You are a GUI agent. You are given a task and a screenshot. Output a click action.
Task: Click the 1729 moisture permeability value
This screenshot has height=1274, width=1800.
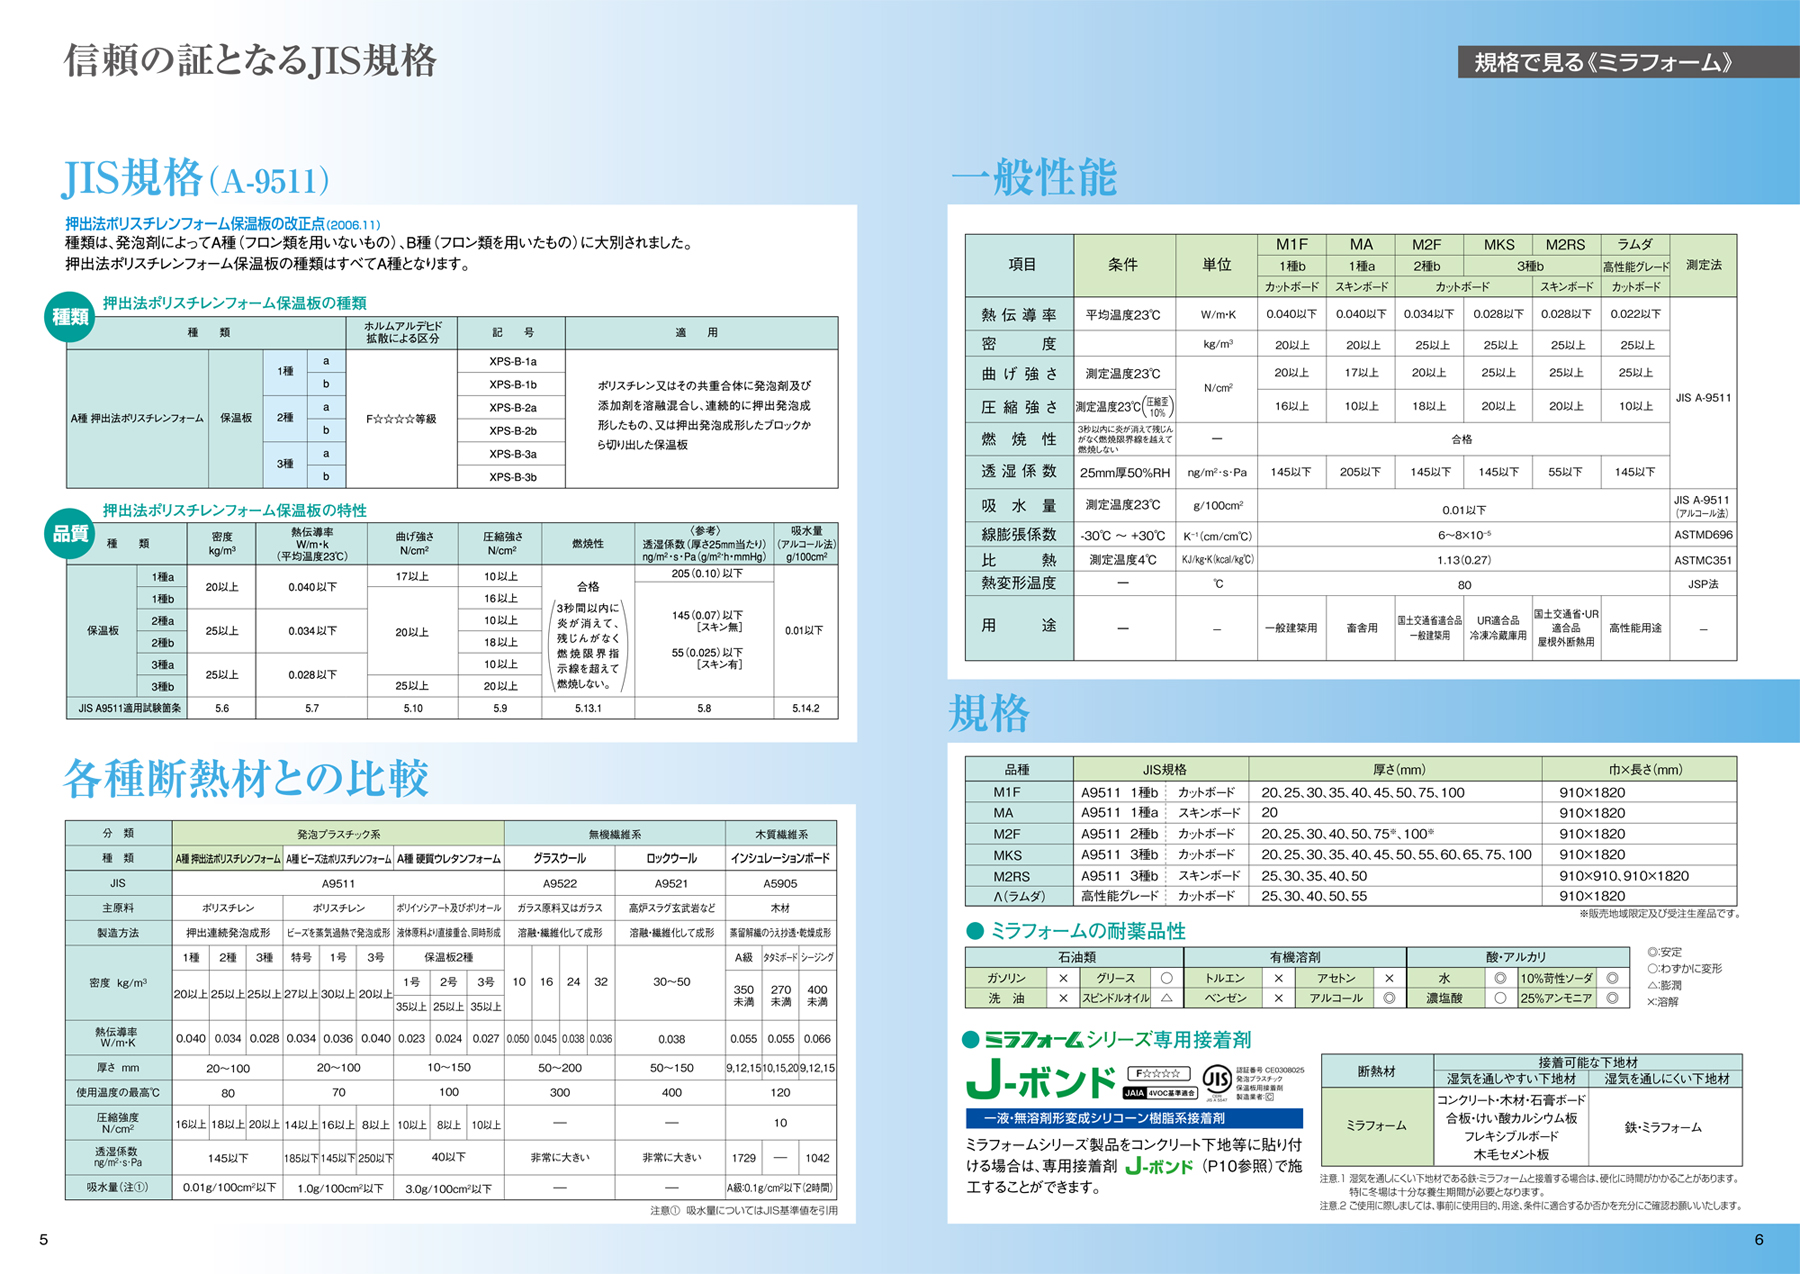[x=743, y=1158]
